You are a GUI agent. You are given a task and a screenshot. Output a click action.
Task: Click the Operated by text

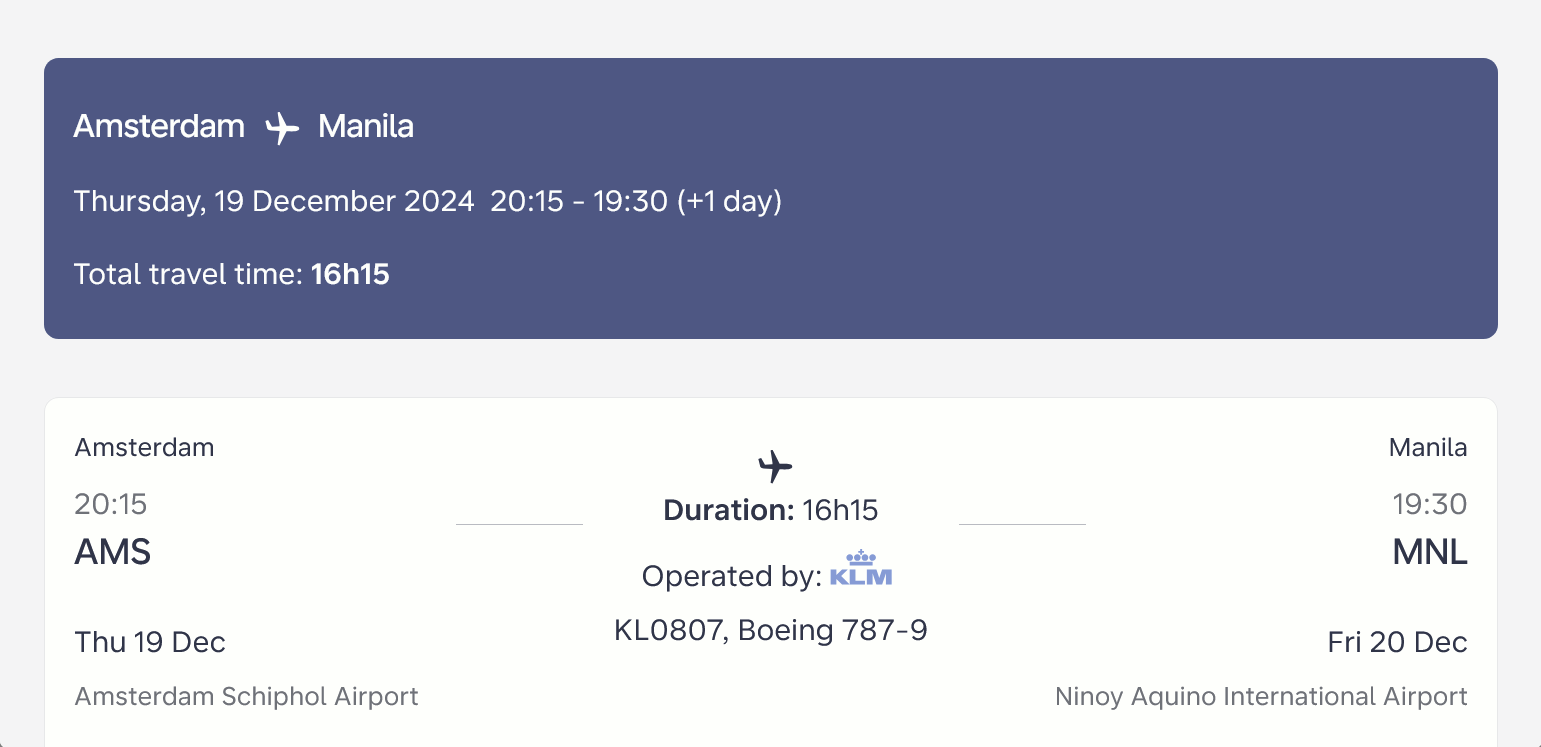click(x=732, y=576)
